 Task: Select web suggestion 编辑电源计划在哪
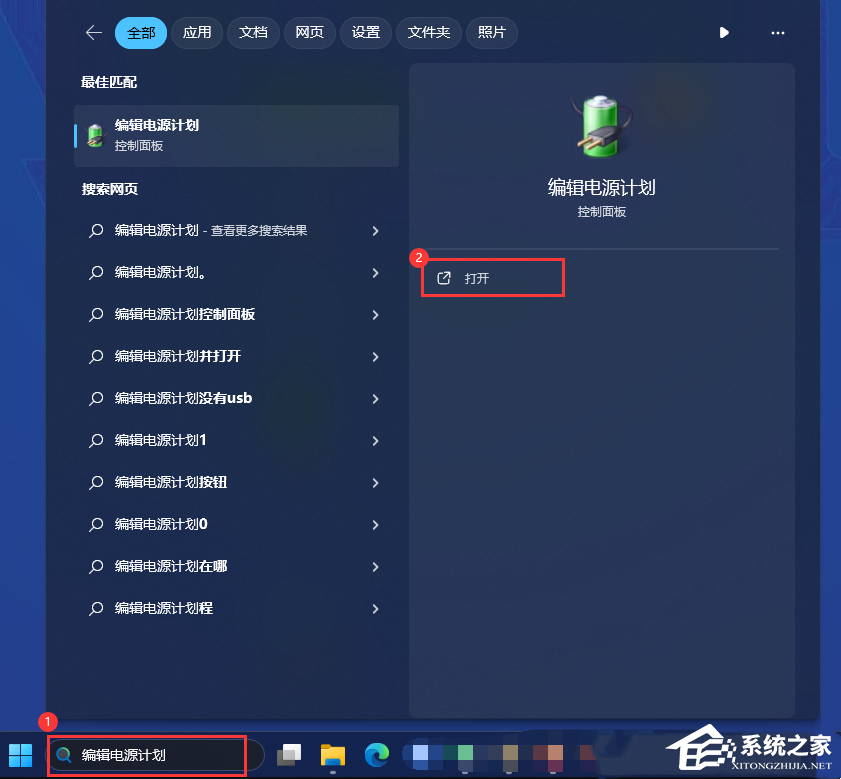[x=234, y=567]
